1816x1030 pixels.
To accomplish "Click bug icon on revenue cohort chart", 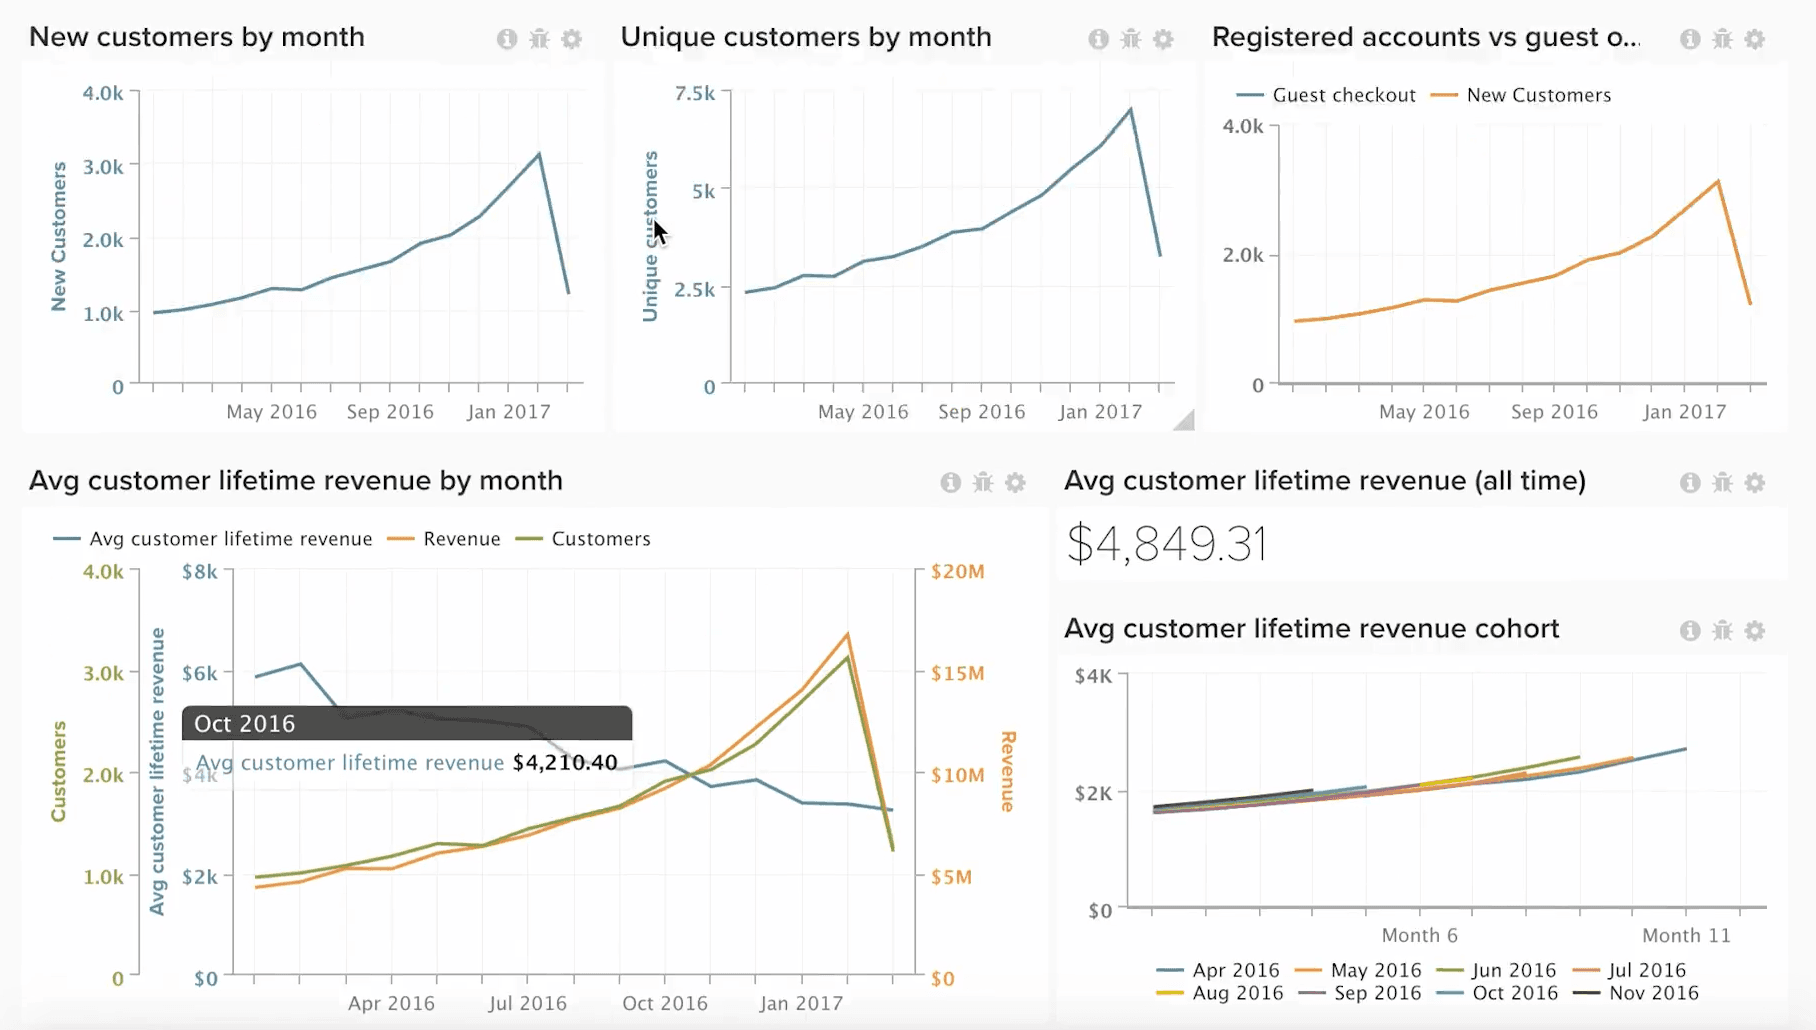I will (1722, 631).
